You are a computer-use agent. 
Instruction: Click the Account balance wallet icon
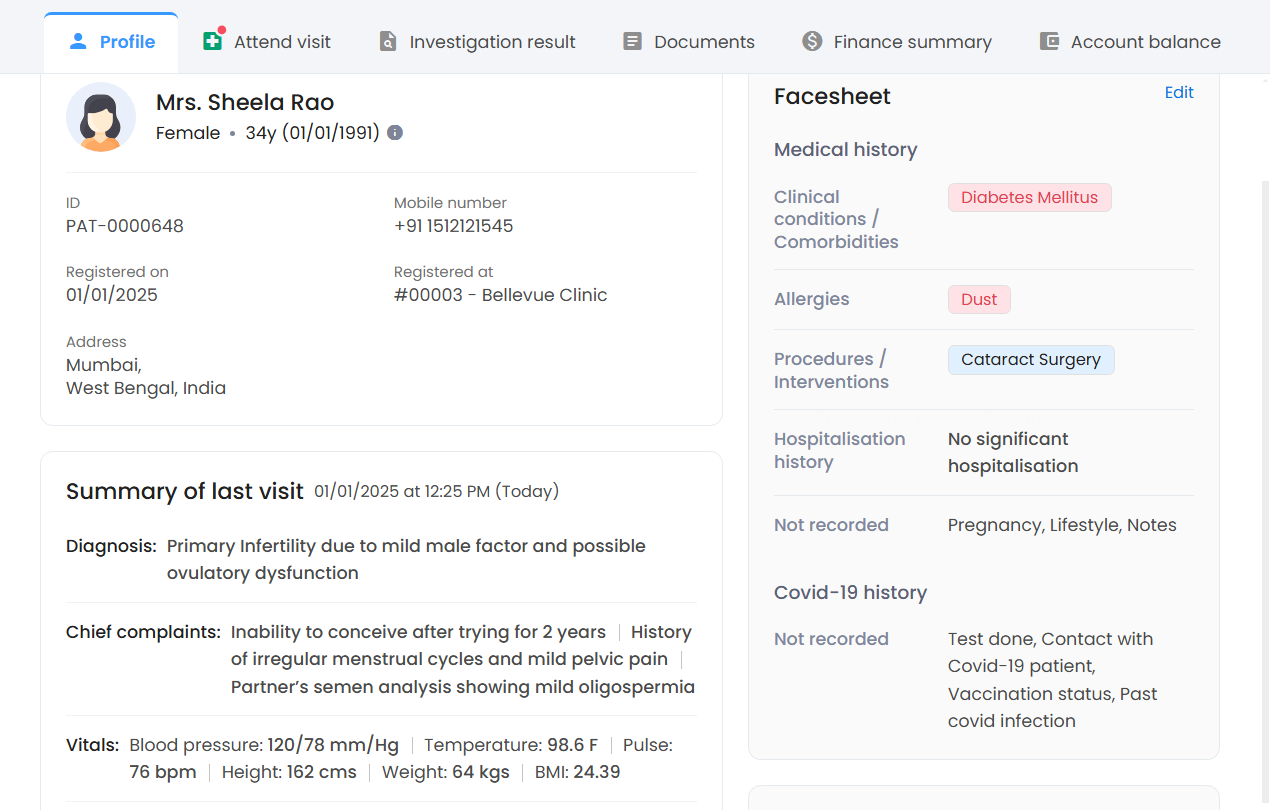[1049, 42]
